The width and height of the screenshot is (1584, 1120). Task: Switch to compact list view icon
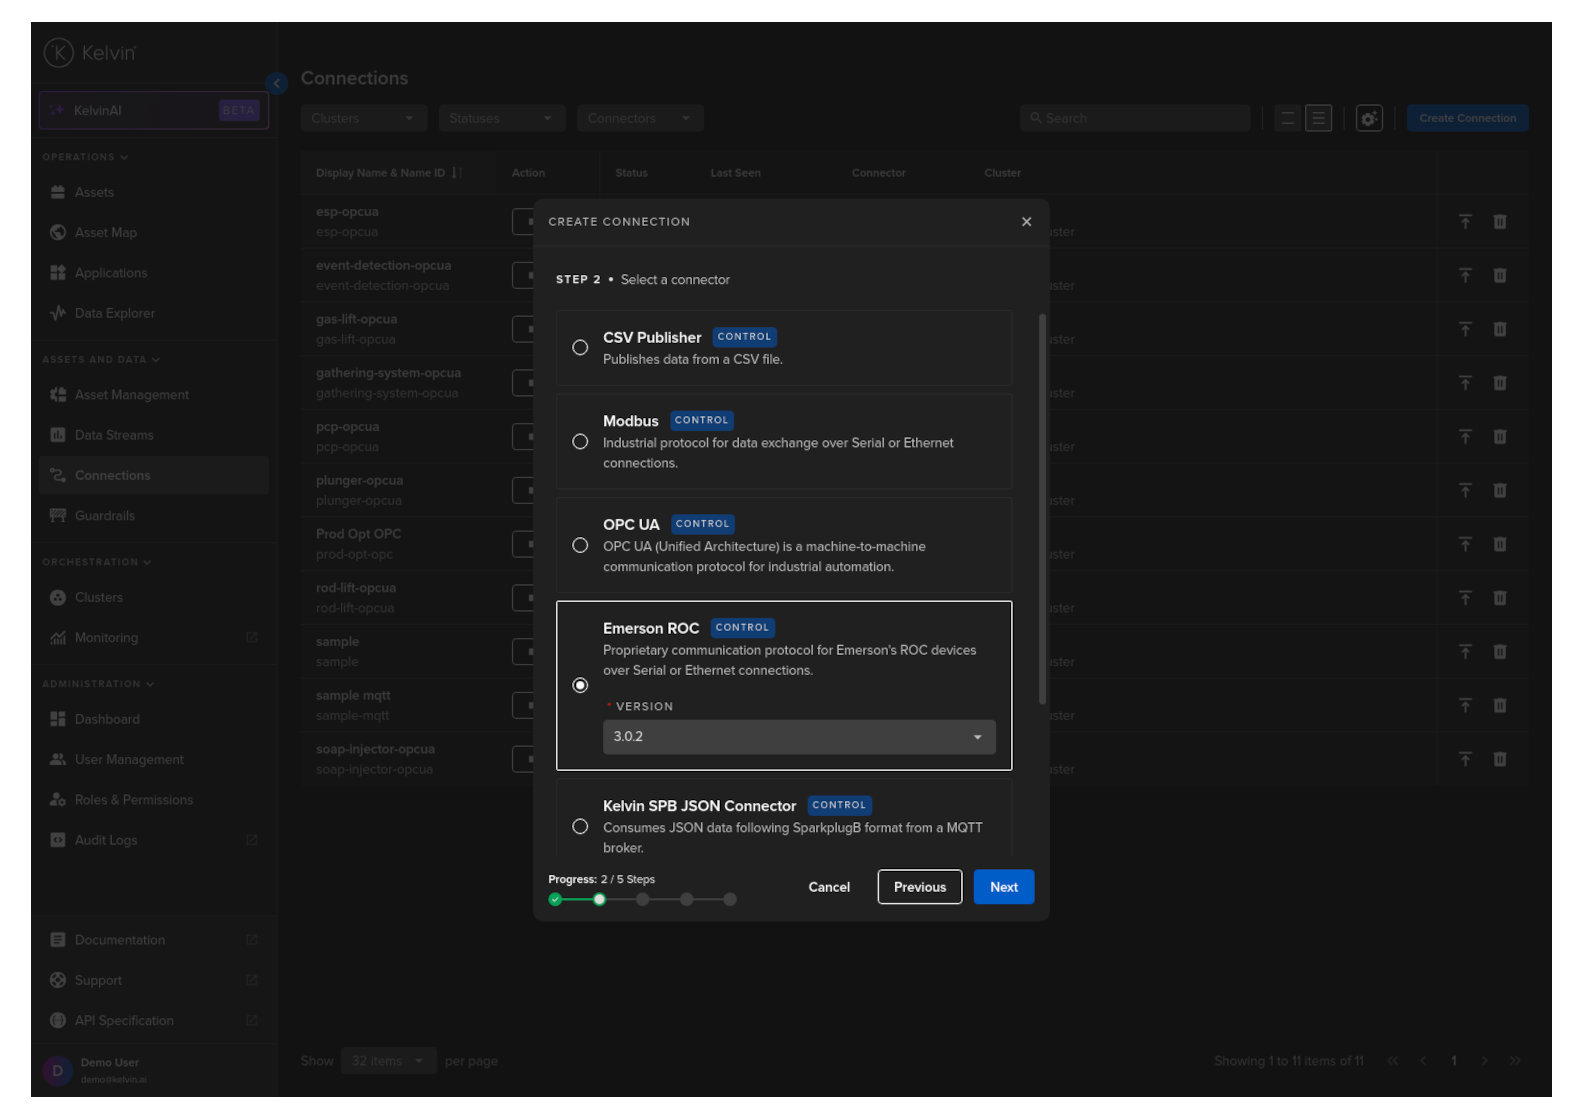click(1287, 118)
